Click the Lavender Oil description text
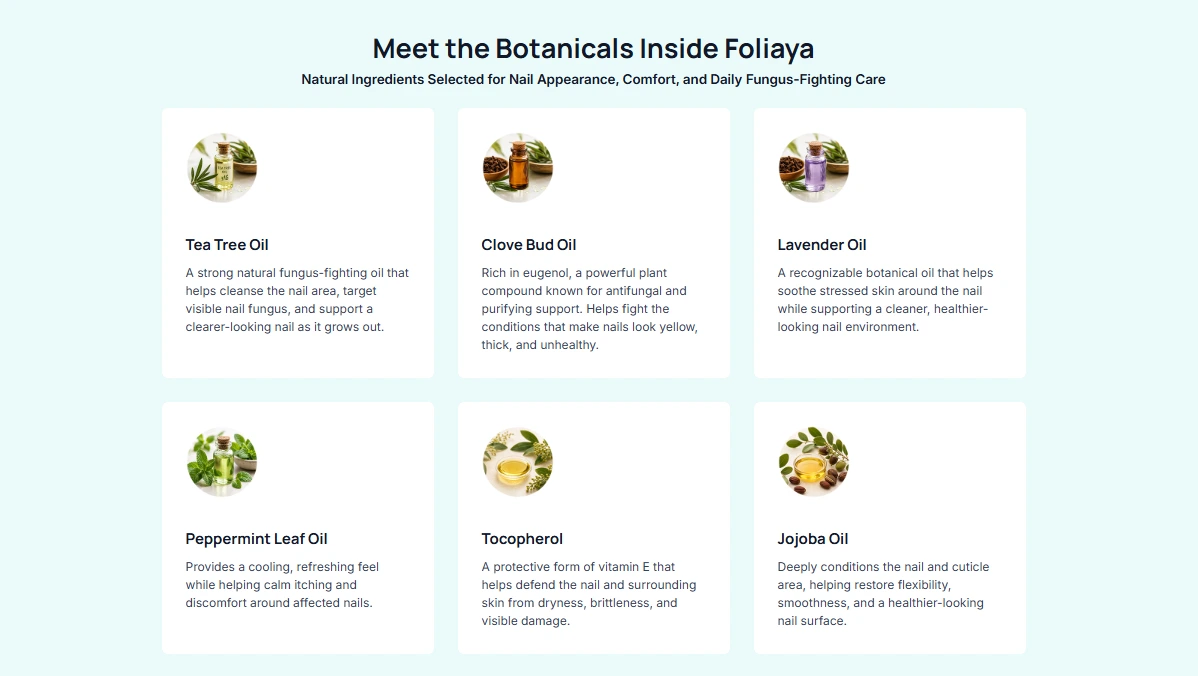 [886, 299]
